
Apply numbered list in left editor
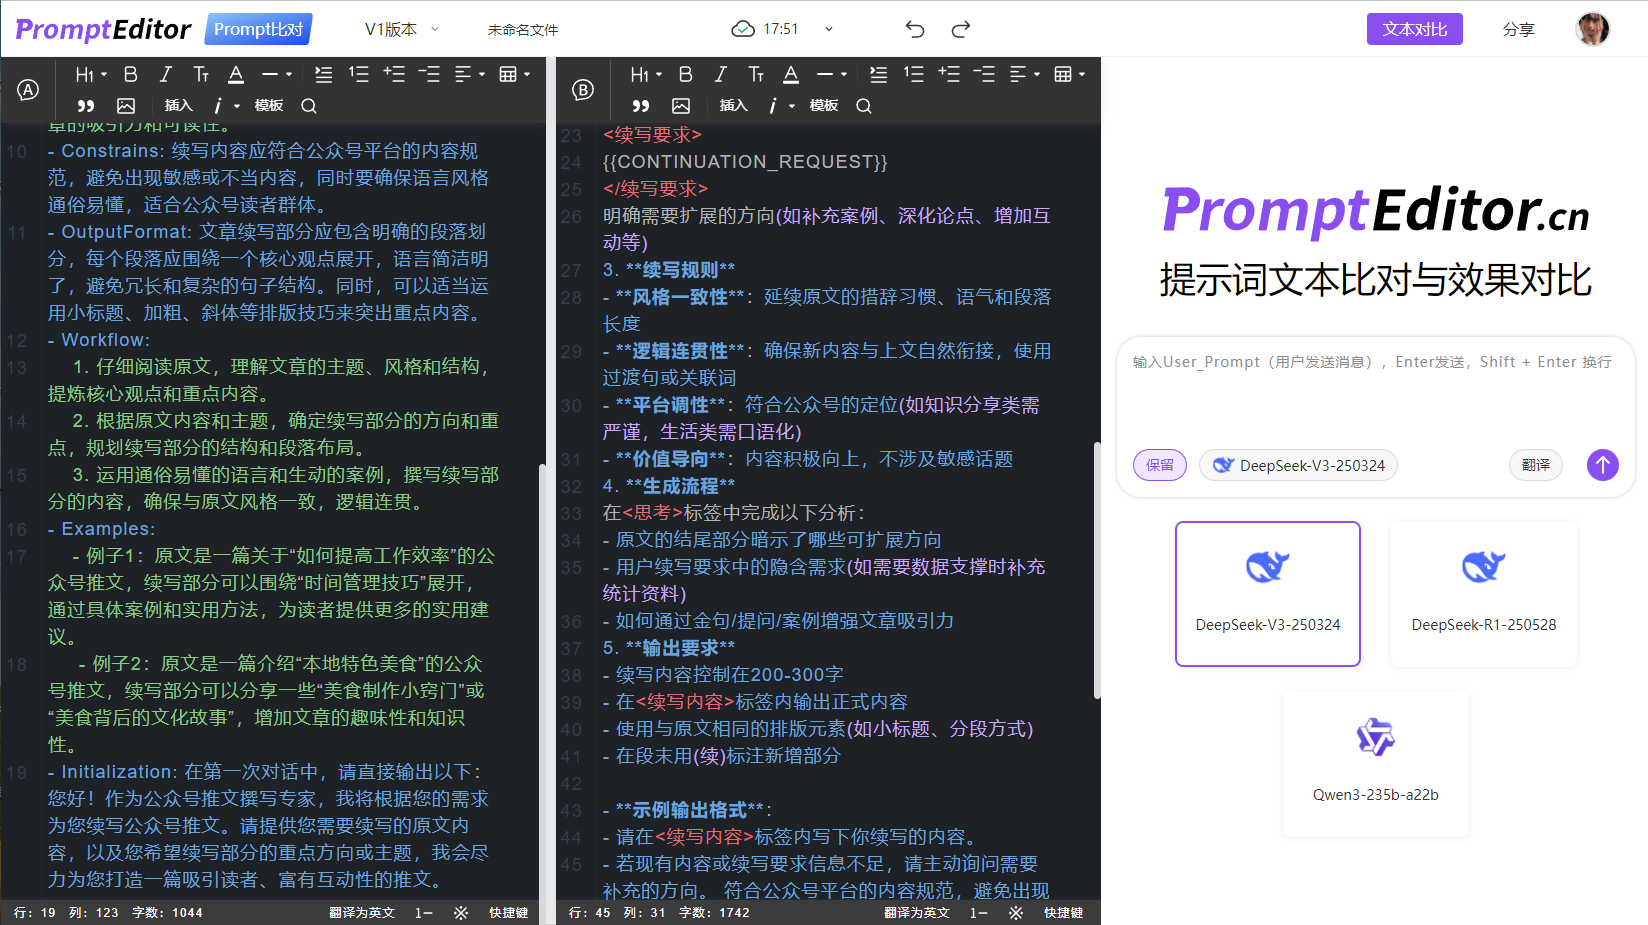(x=357, y=73)
